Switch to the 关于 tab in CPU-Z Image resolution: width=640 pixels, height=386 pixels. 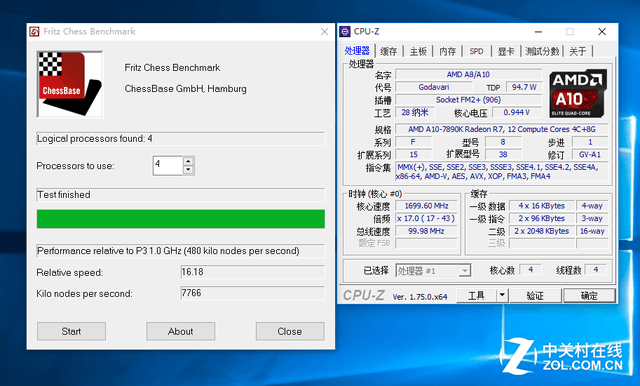(x=578, y=51)
